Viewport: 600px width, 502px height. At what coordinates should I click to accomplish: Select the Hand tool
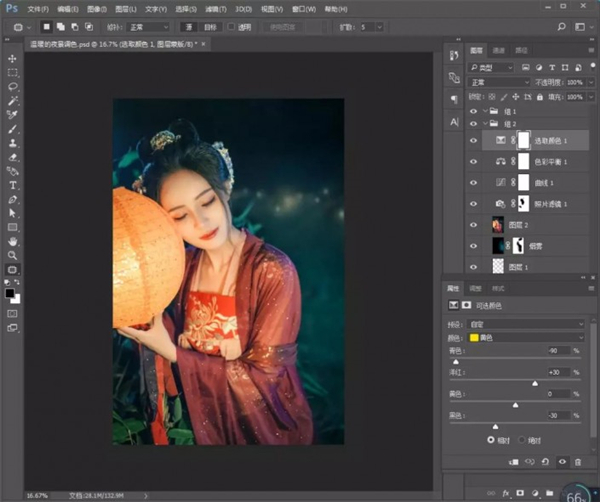13,241
